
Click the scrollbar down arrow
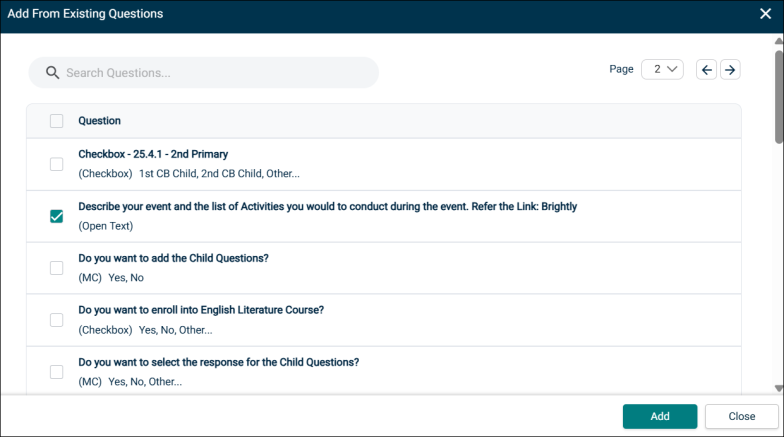tap(778, 388)
